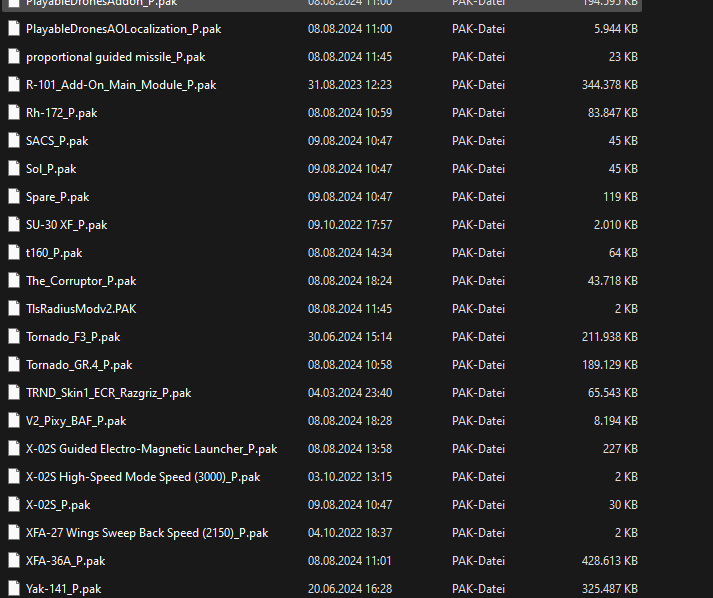The width and height of the screenshot is (713, 598).
Task: Click the file icon next to Yak-141_P.pak
Action: (14, 589)
